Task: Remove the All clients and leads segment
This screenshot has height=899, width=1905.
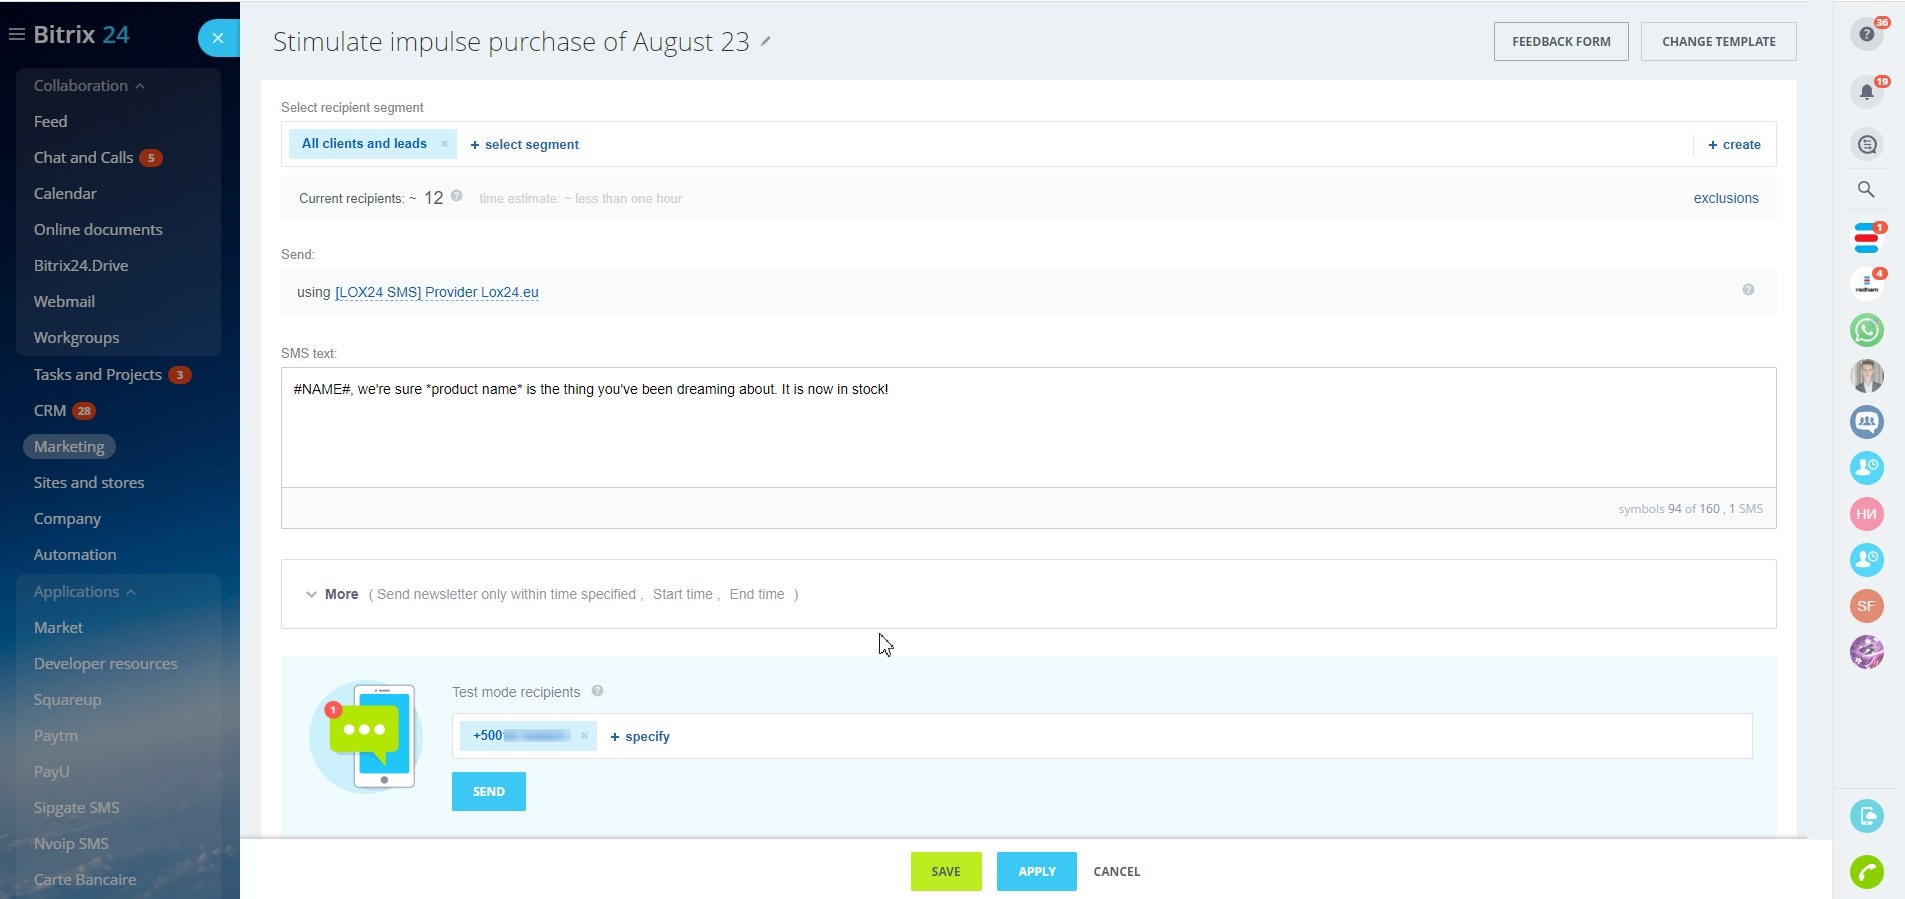Action: pyautogui.click(x=445, y=144)
